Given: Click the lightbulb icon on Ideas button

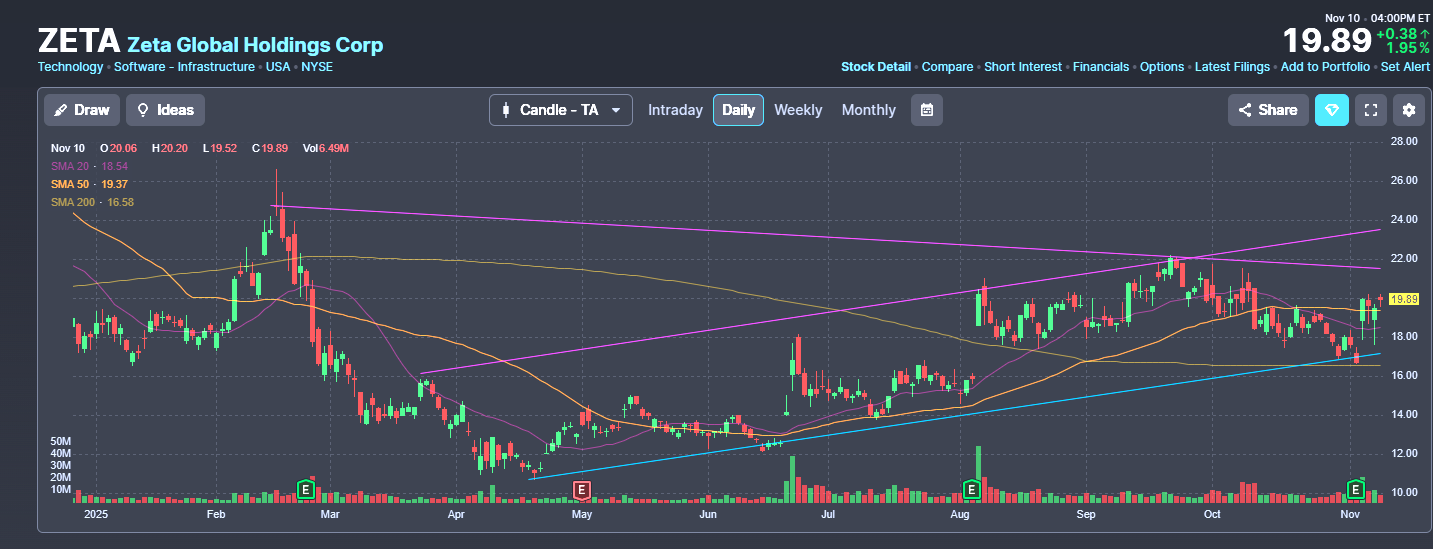Looking at the screenshot, I should click(144, 110).
